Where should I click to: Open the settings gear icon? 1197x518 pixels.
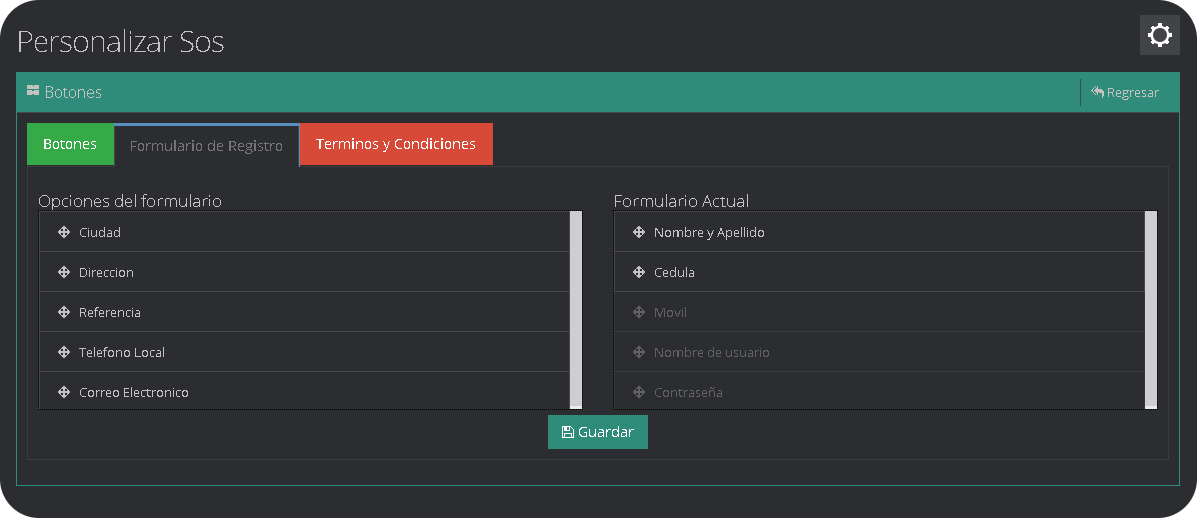click(x=1159, y=36)
